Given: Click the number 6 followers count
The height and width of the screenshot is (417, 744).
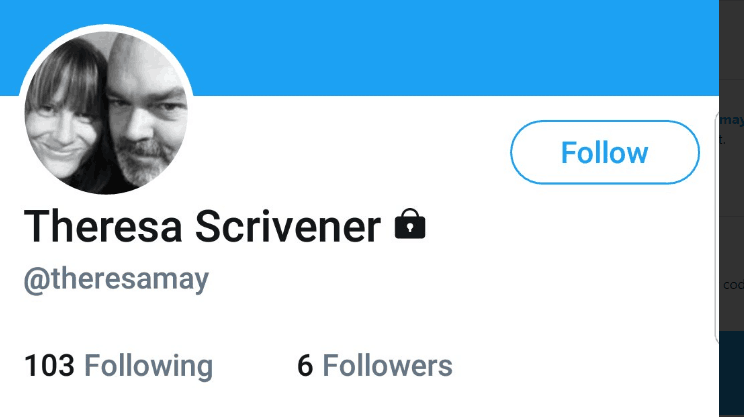Looking at the screenshot, I should tap(305, 366).
